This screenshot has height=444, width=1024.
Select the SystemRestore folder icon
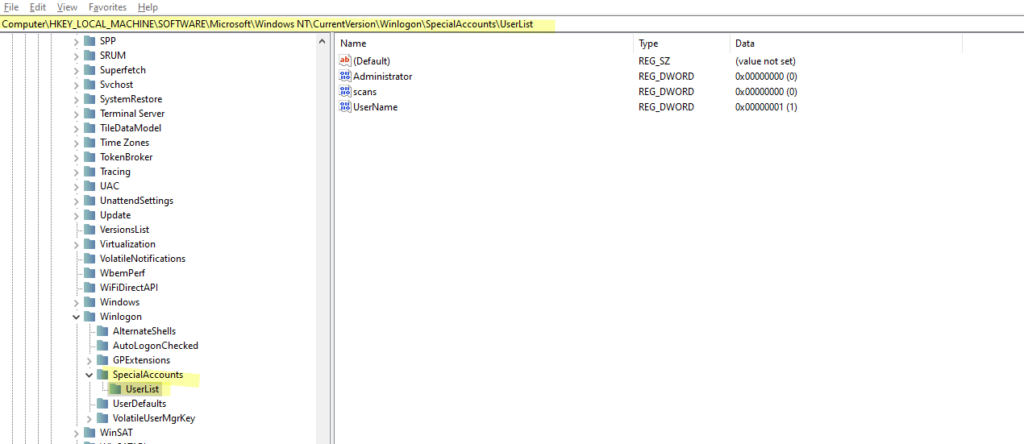pos(89,99)
